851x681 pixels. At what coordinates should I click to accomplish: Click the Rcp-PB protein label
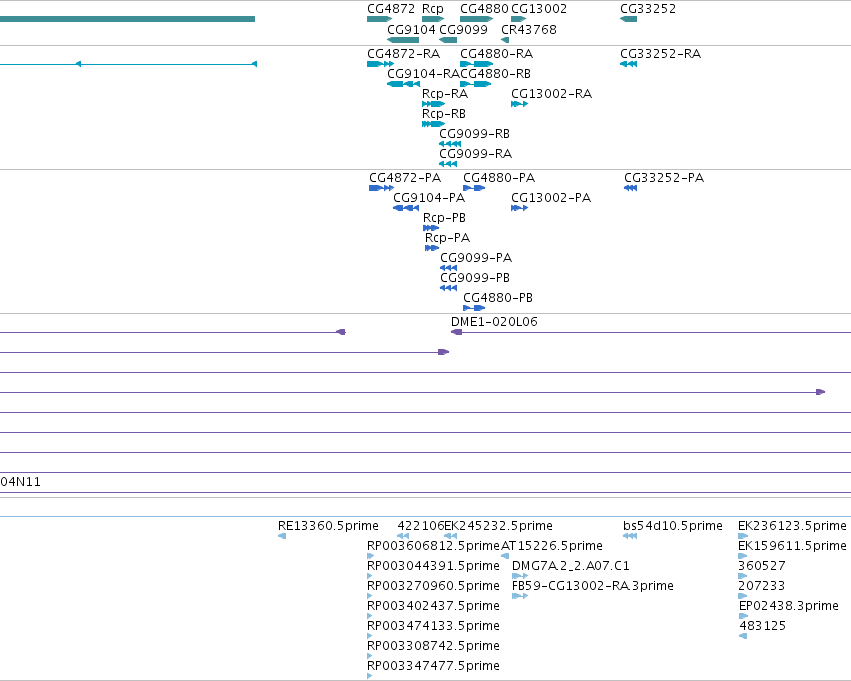[x=444, y=218]
